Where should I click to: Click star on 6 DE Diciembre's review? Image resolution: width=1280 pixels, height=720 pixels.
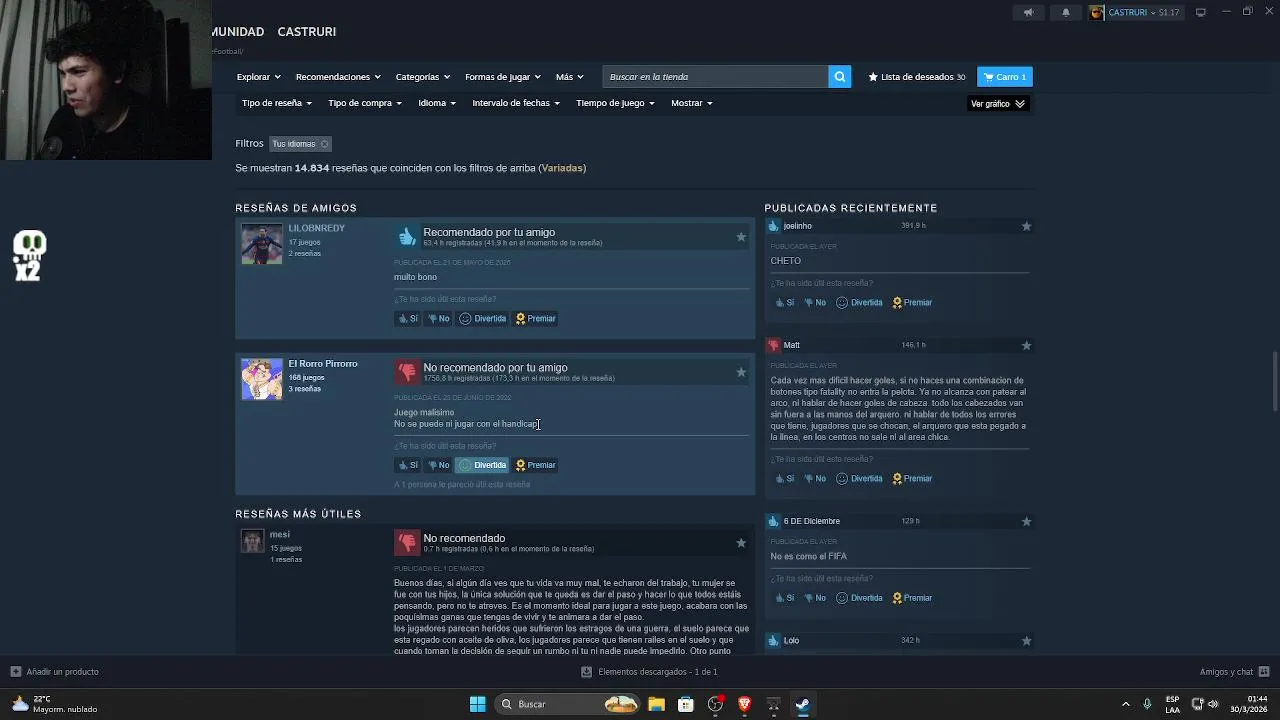1026,521
